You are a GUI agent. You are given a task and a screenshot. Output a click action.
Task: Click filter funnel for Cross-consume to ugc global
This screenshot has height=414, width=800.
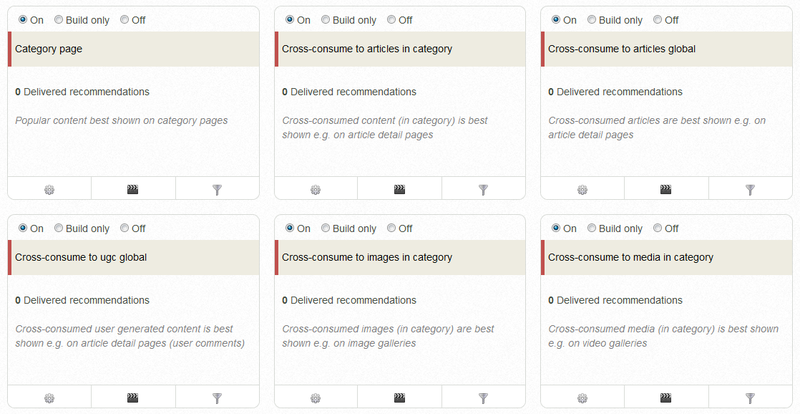pyautogui.click(x=217, y=397)
